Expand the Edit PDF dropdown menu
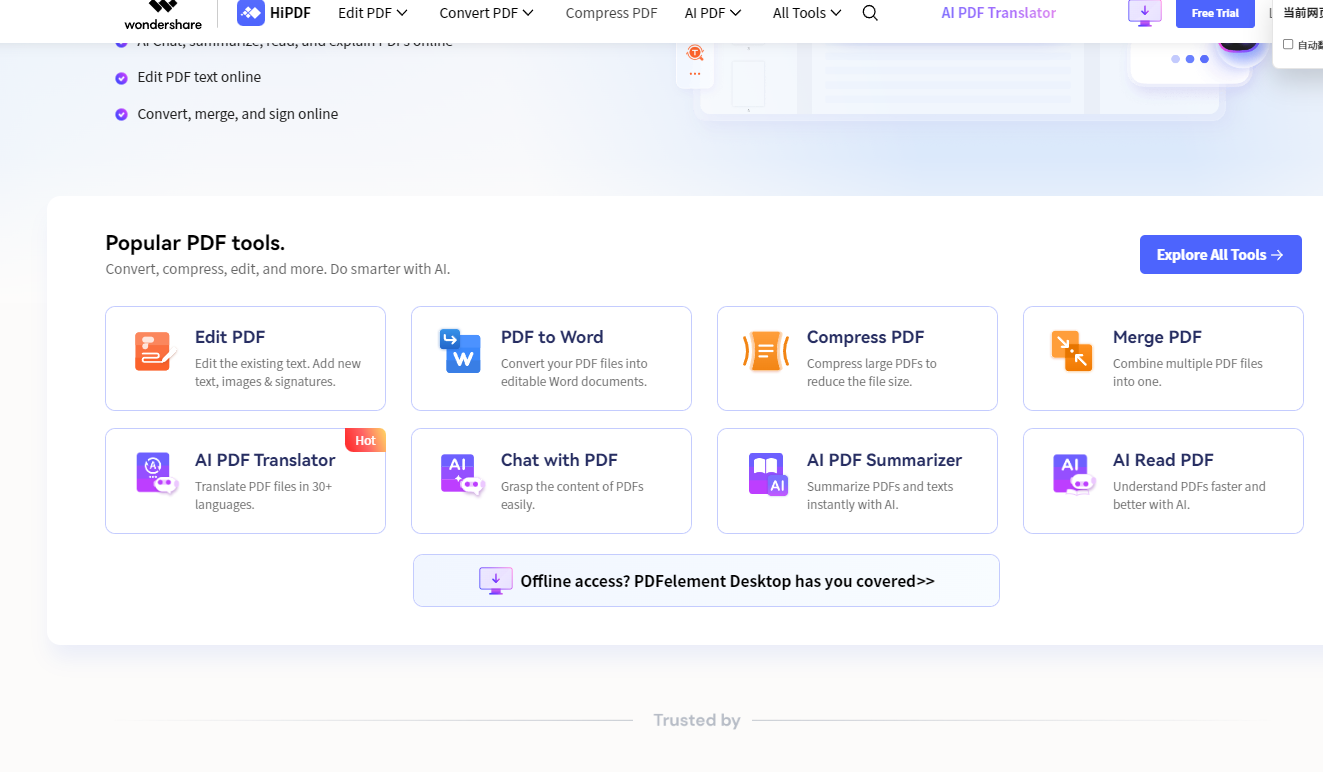1323x772 pixels. click(373, 13)
